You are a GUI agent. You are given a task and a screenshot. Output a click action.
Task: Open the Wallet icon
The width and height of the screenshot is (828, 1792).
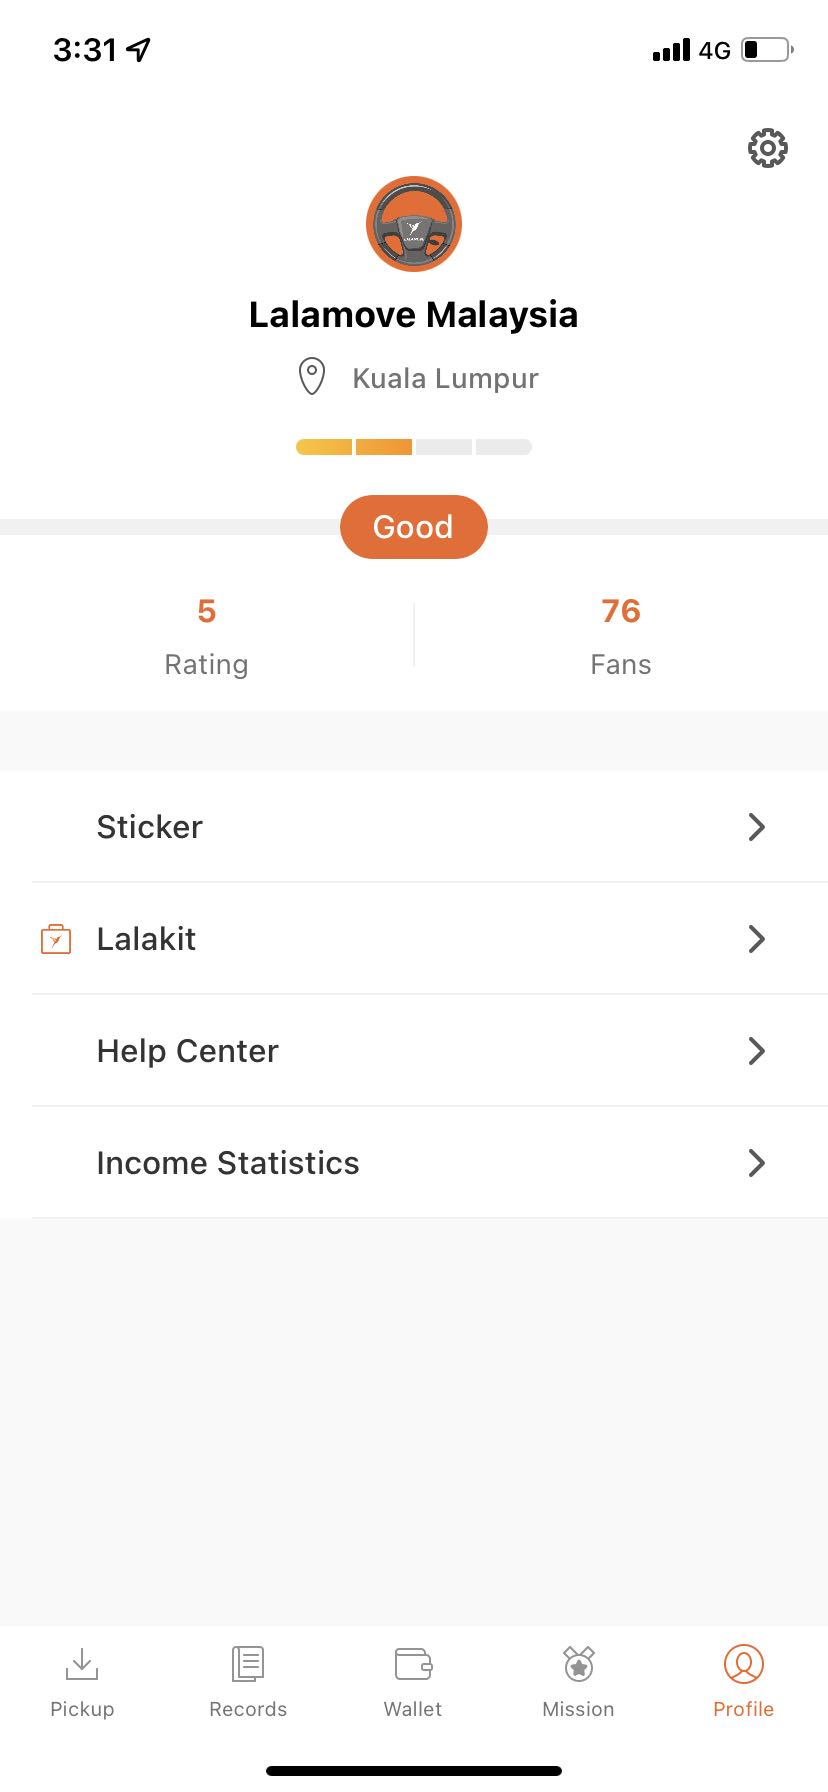click(x=413, y=1664)
